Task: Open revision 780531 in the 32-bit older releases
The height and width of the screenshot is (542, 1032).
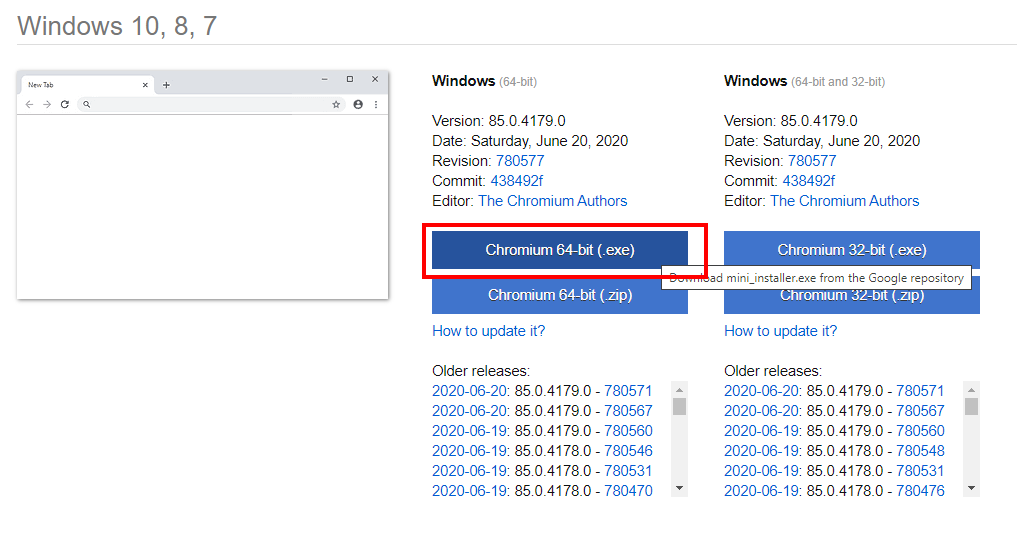Action: coord(920,471)
